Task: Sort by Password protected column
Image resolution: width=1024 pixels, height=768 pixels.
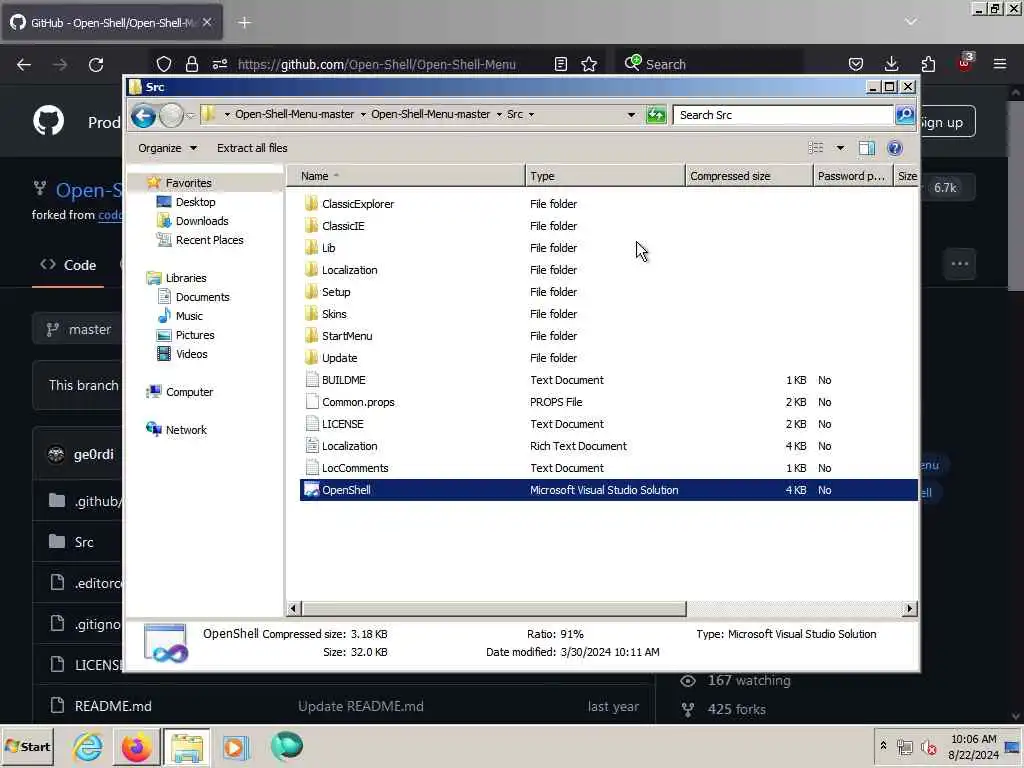Action: (853, 176)
